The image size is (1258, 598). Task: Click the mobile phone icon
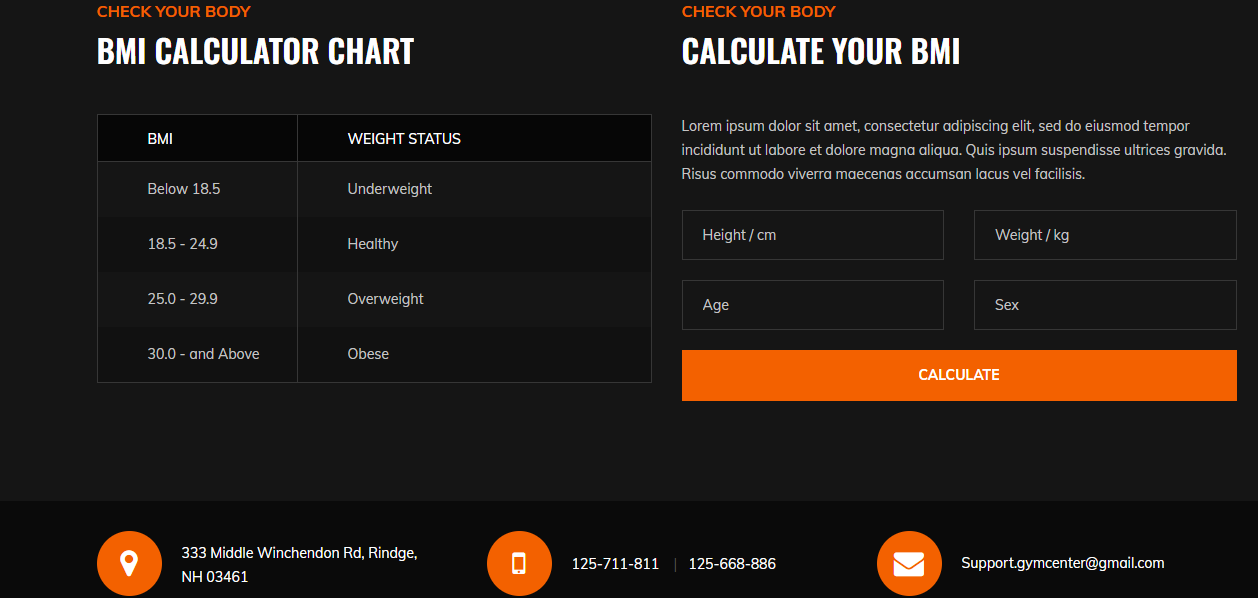(519, 563)
